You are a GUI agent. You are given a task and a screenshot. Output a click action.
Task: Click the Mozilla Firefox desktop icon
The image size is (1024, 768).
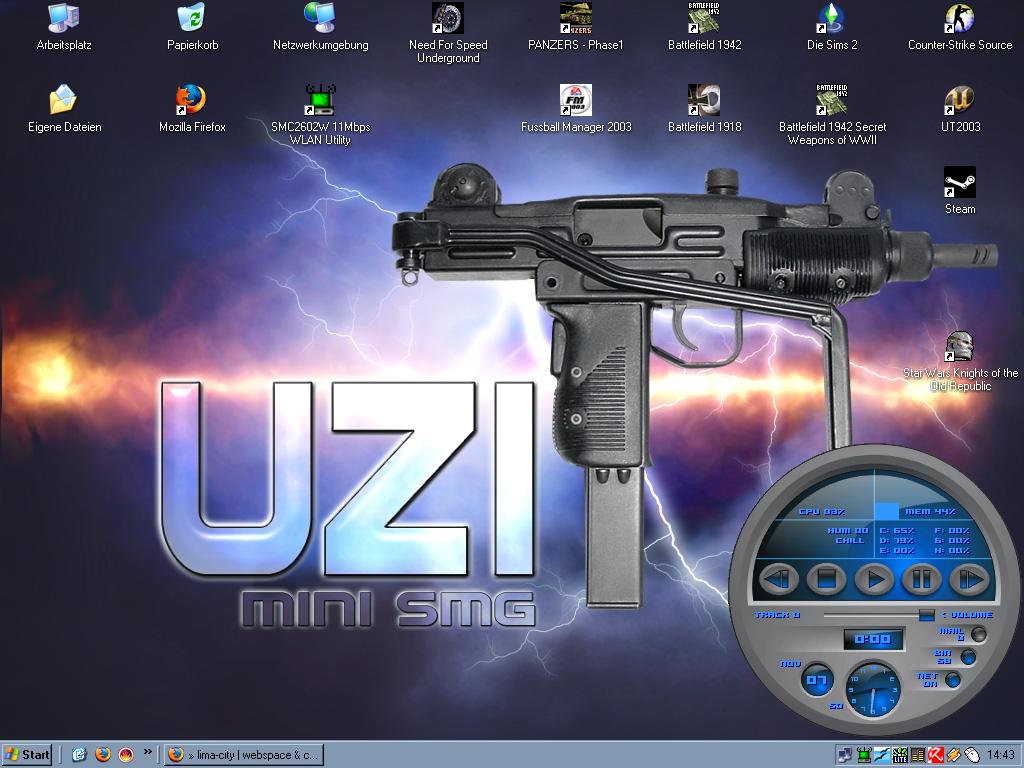tap(191, 100)
